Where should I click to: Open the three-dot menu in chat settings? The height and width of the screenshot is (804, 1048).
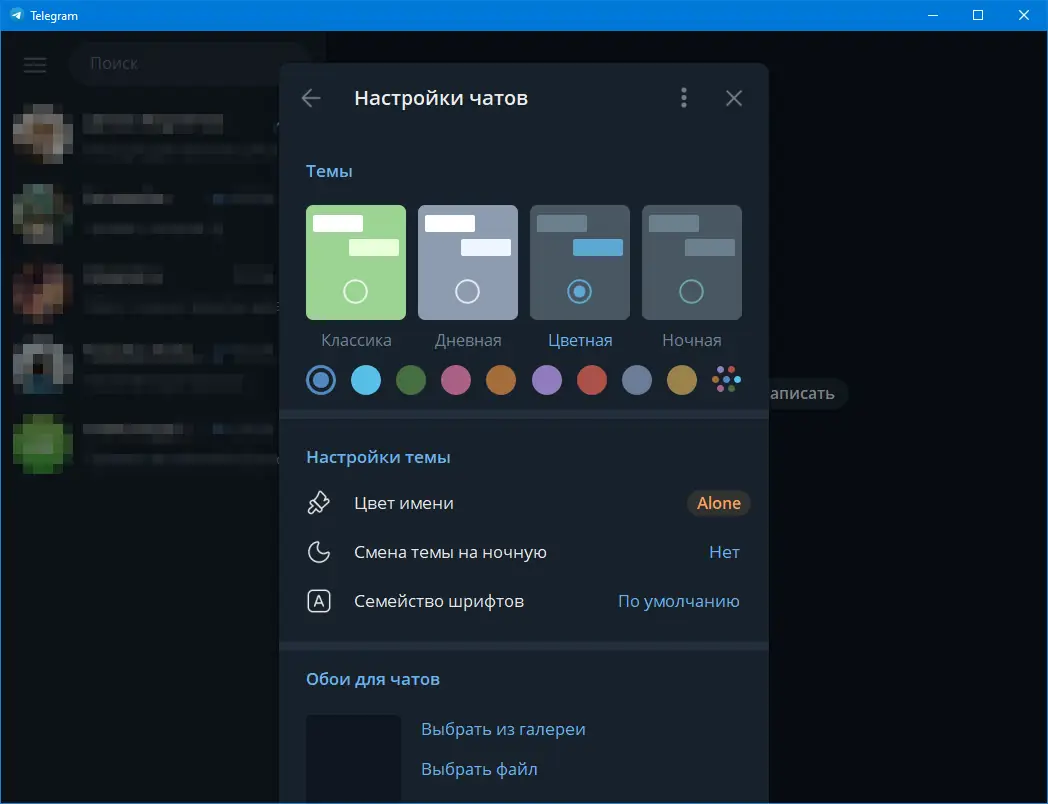pyautogui.click(x=683, y=98)
